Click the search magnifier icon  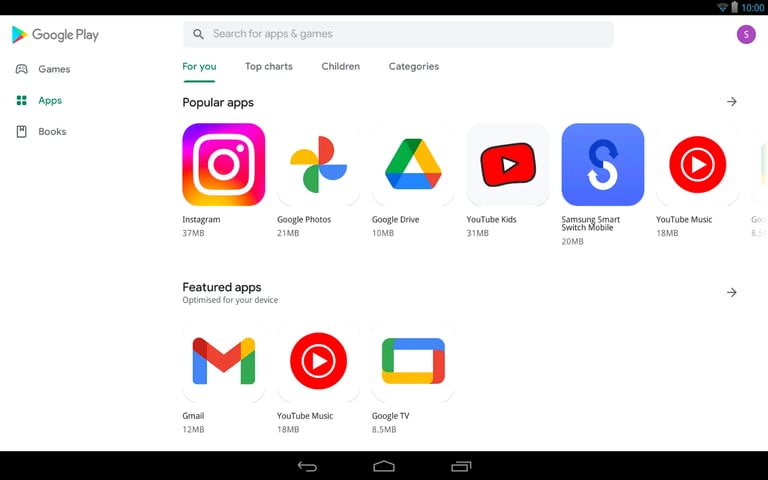click(x=198, y=34)
